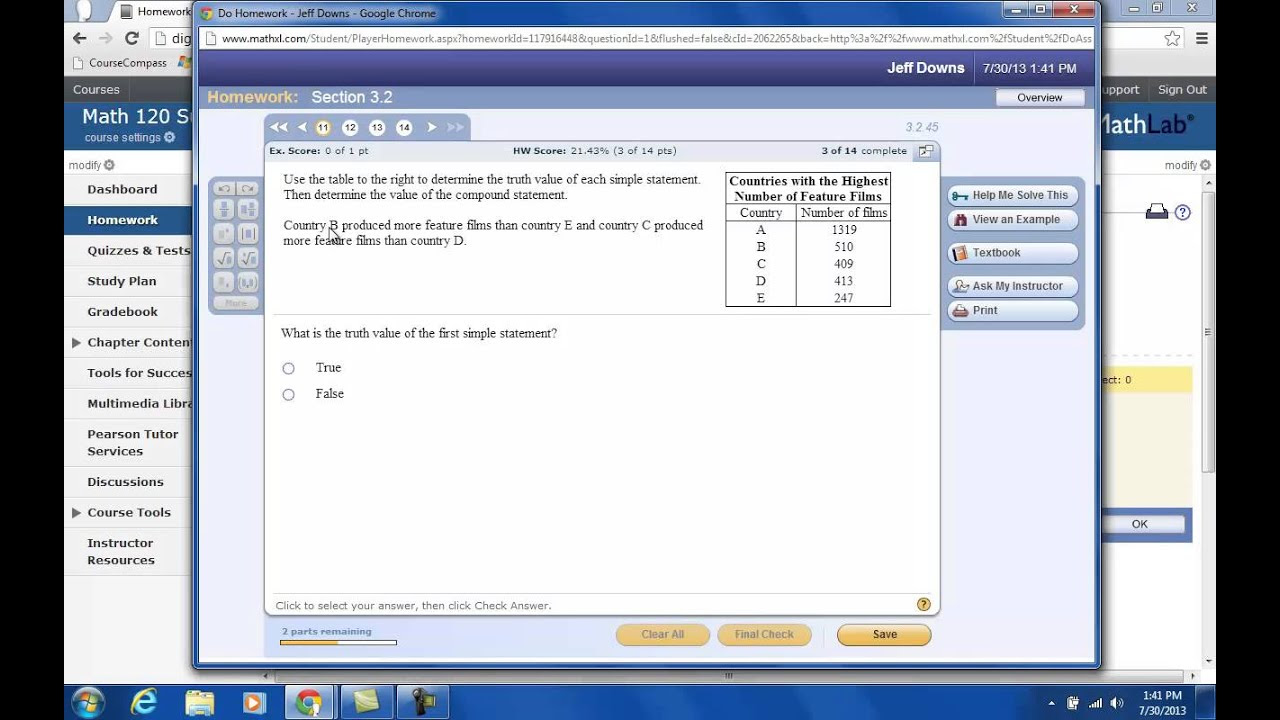Screen dimensions: 1280x720
Task: Select the square root template icon
Action: coord(225,258)
